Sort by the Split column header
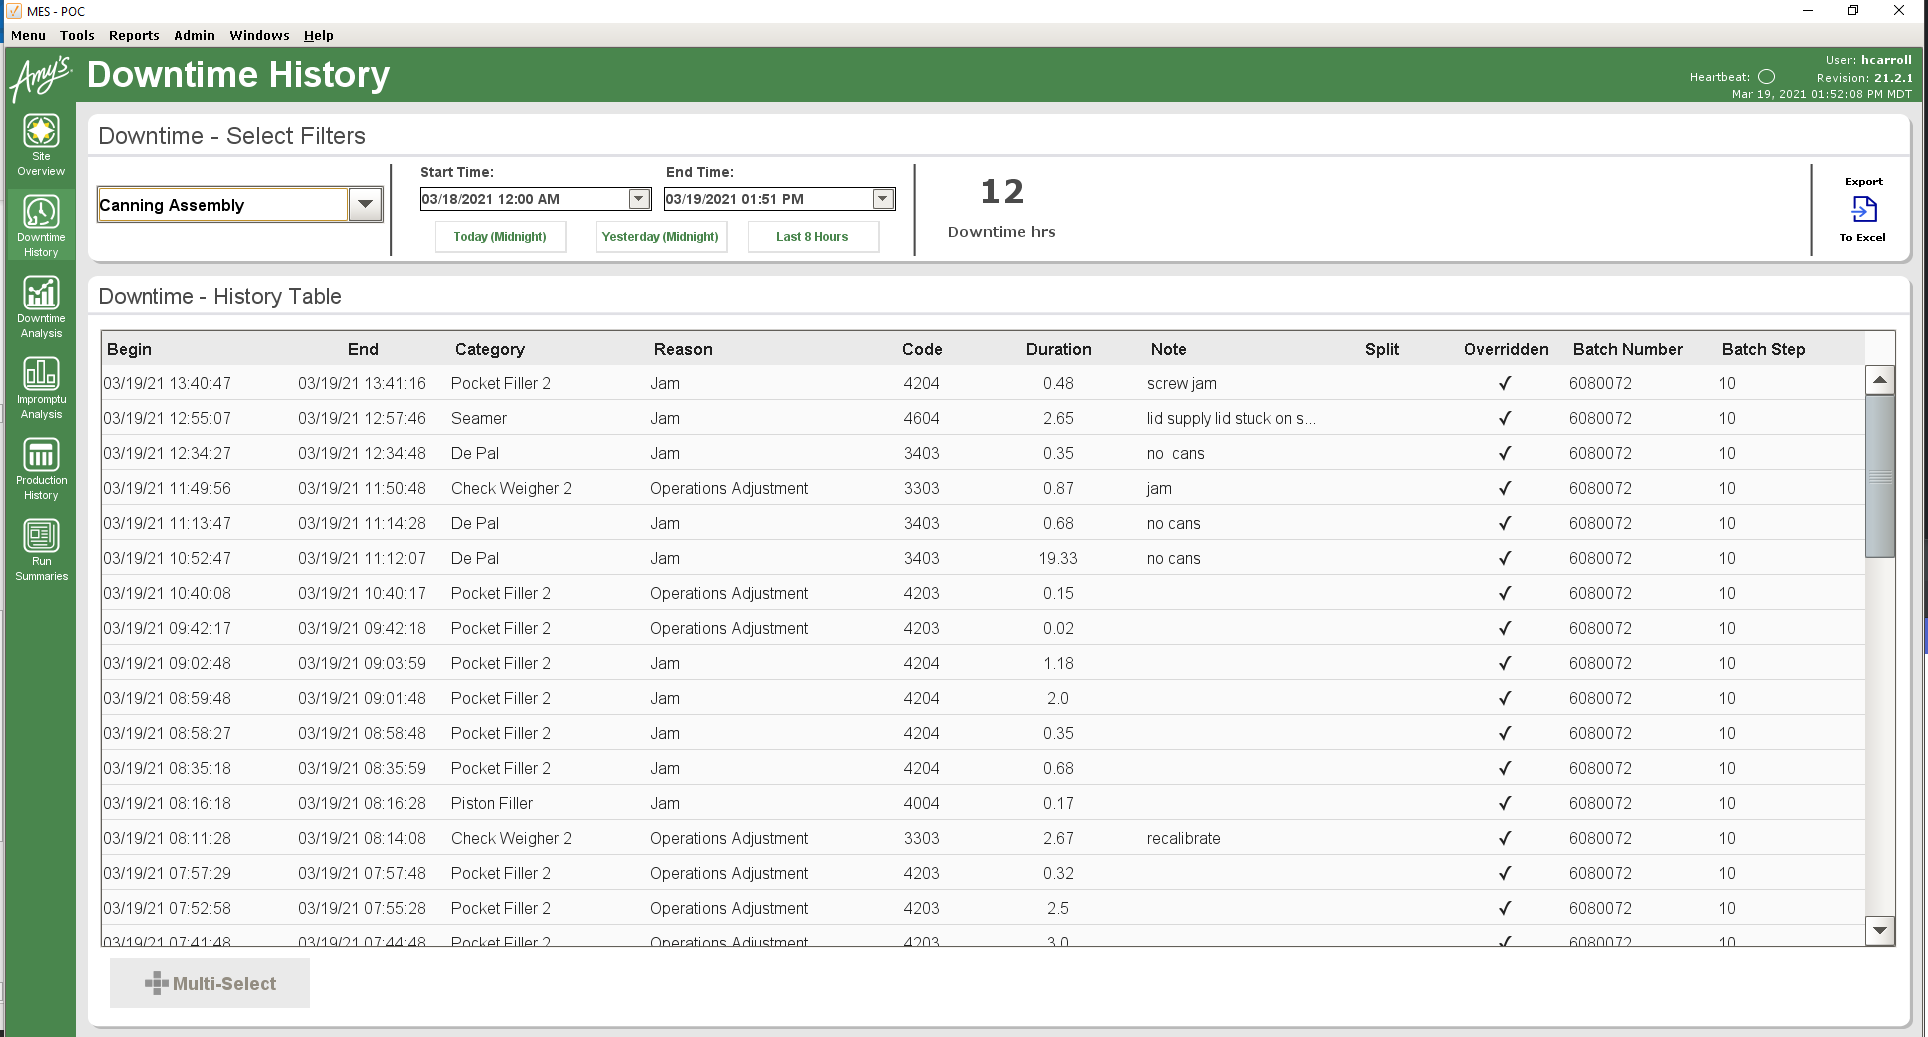This screenshot has width=1928, height=1037. (x=1382, y=349)
